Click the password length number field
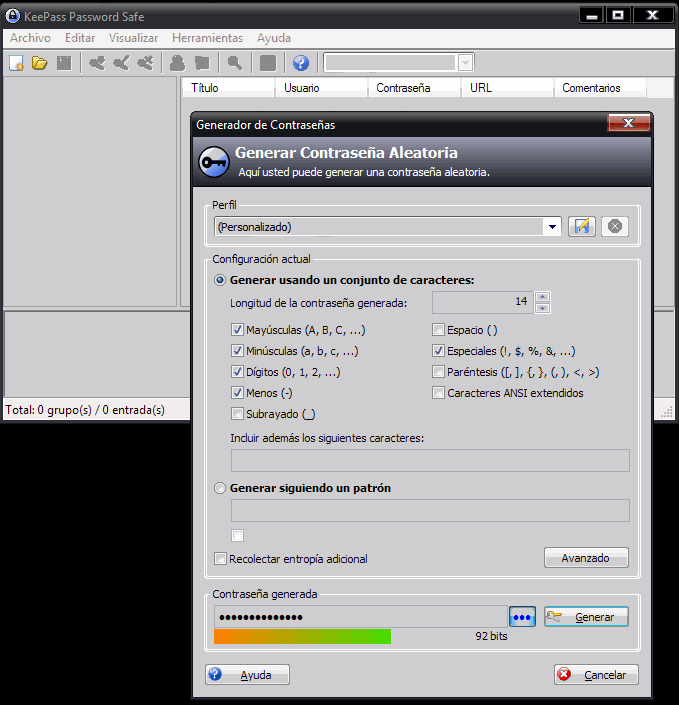679x705 pixels. pos(482,303)
